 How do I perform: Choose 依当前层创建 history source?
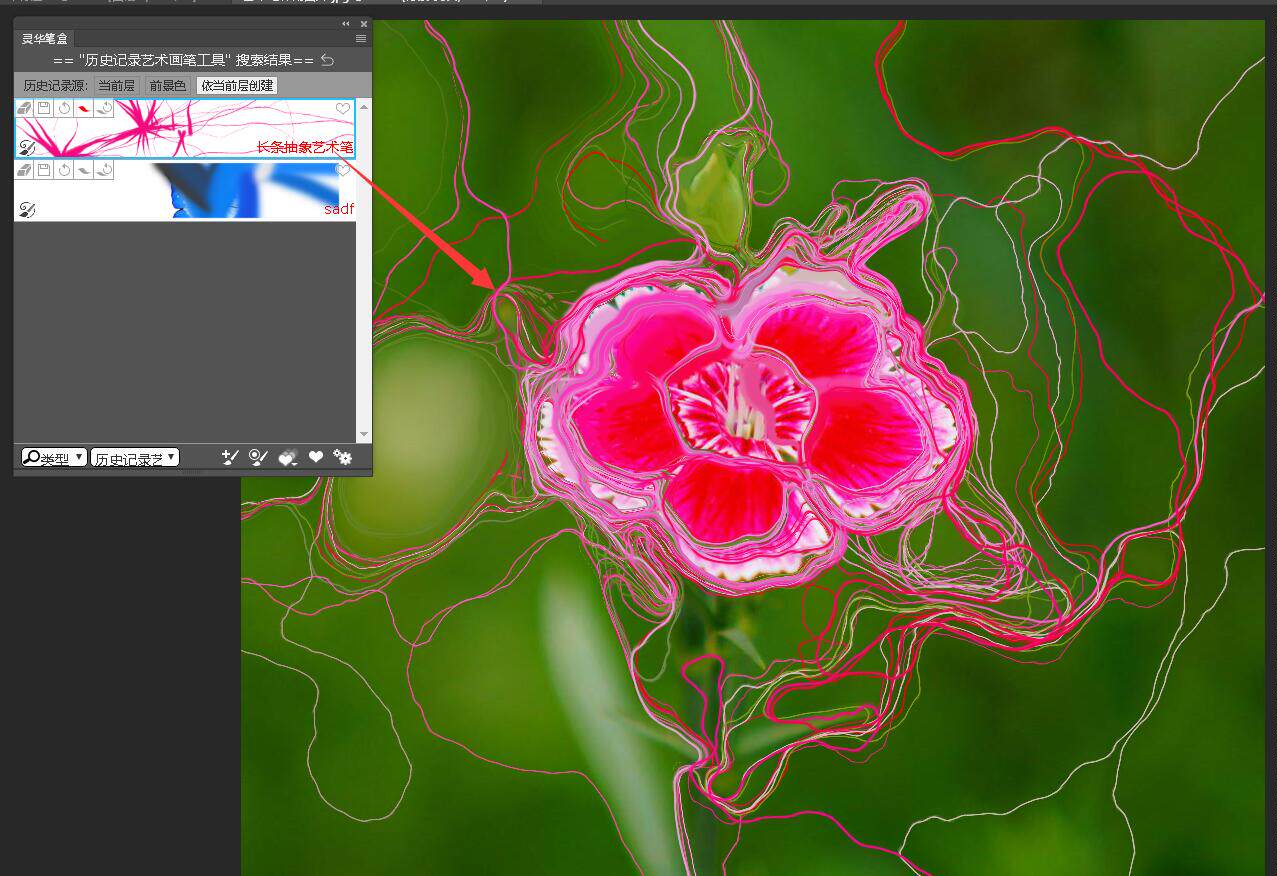click(x=237, y=86)
